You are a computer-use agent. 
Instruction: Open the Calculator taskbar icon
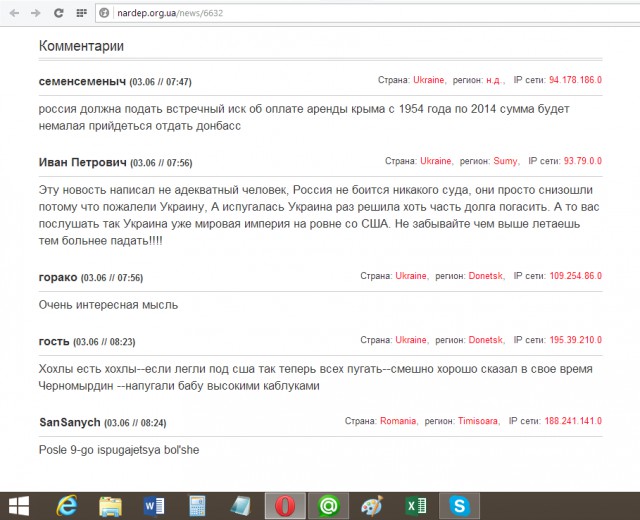point(198,506)
